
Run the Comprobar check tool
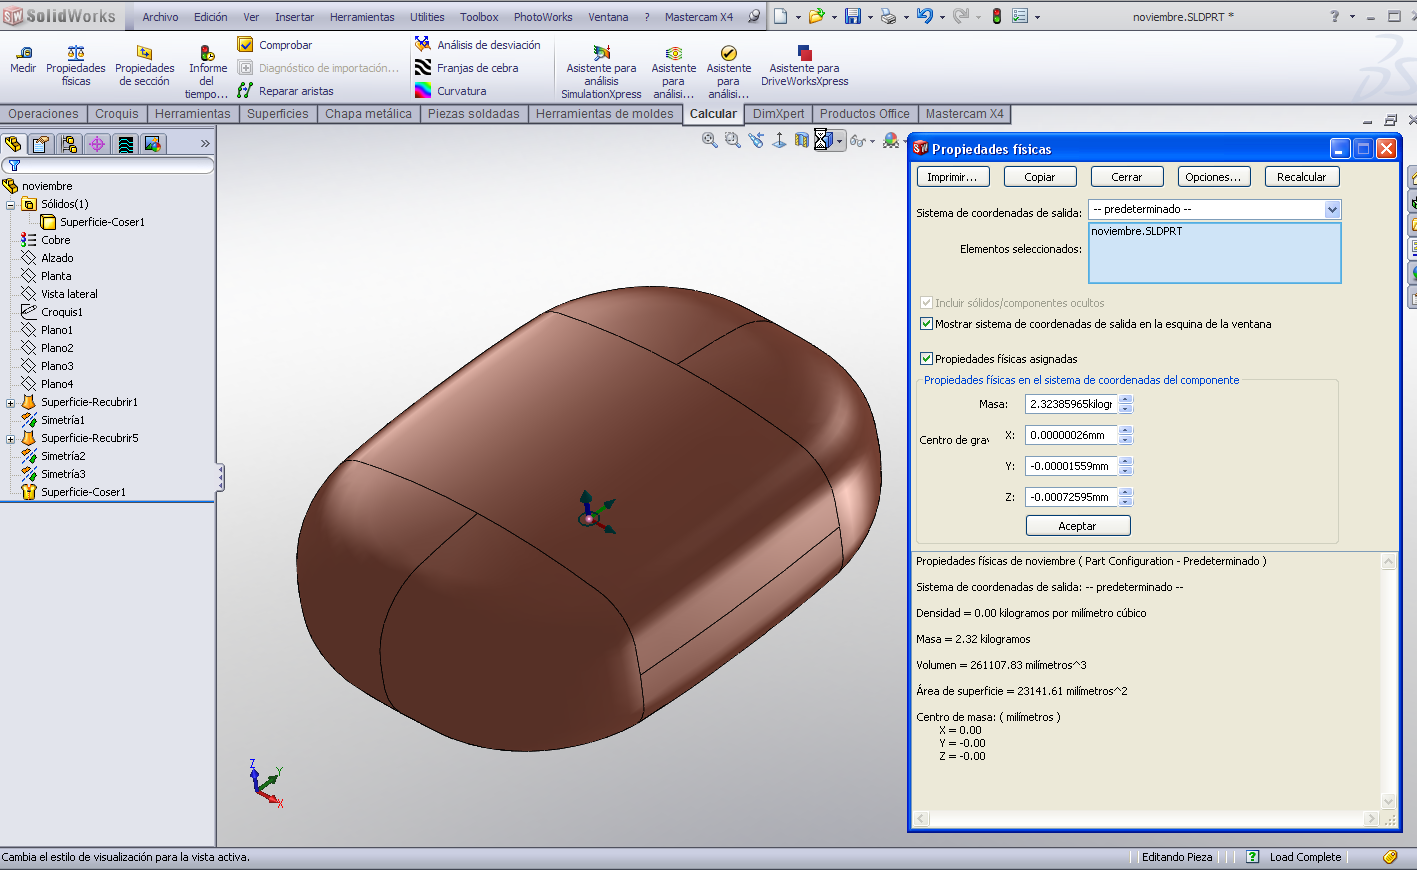[x=275, y=45]
